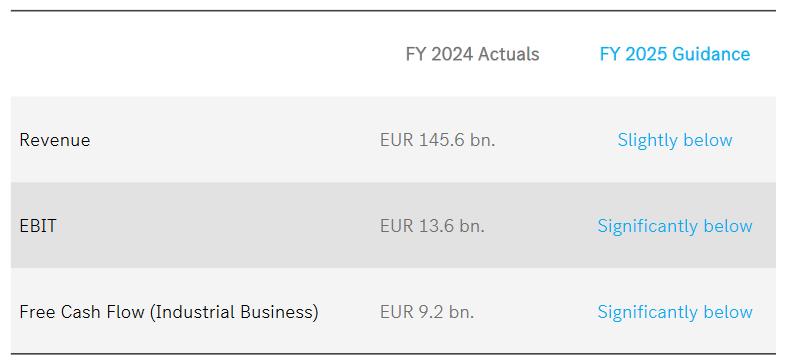Click the EBIT row label

coord(38,226)
